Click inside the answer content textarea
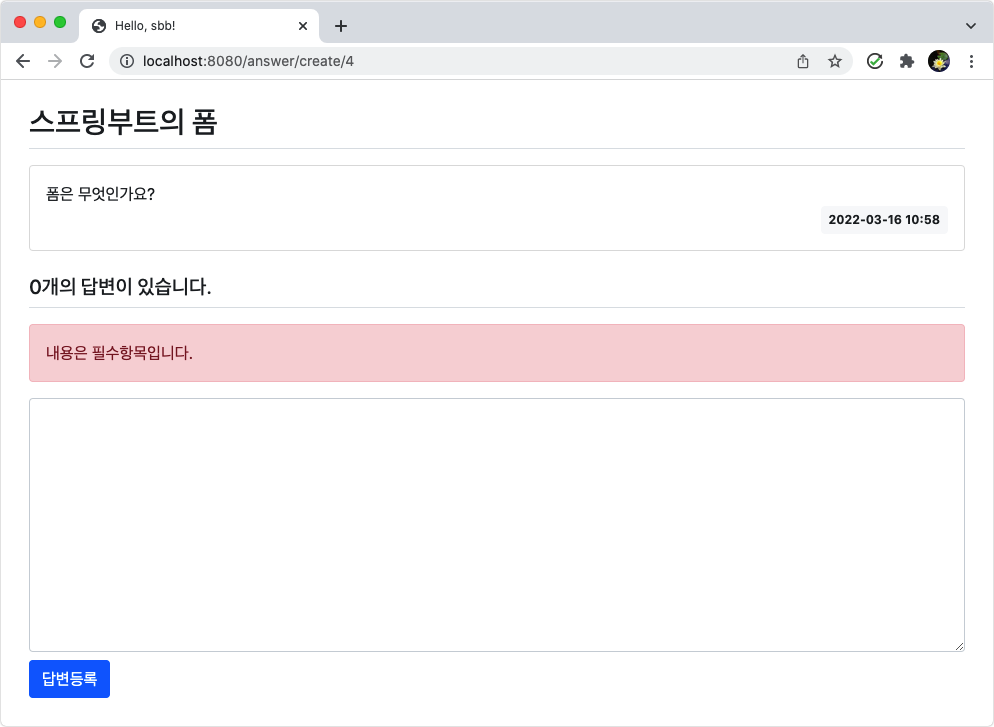 point(497,525)
